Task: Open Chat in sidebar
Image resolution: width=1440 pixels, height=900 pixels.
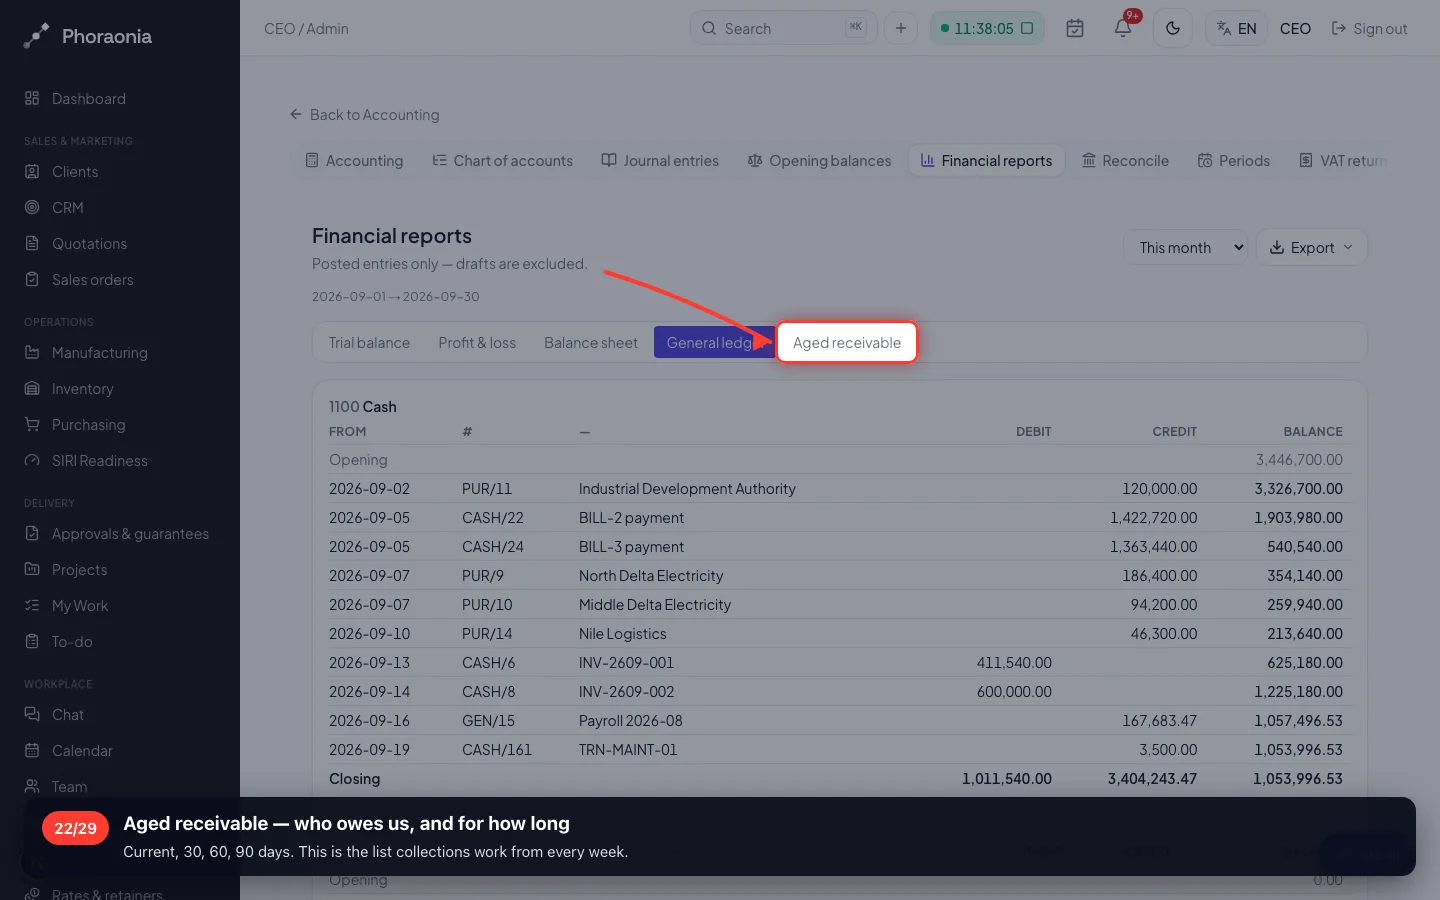Action: 67,715
